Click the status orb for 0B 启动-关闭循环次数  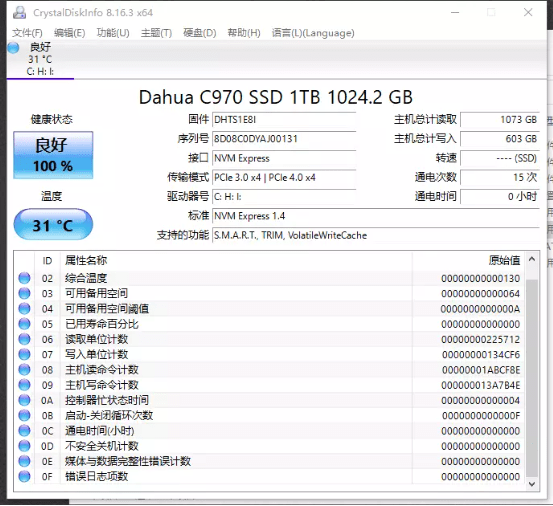[x=24, y=415]
